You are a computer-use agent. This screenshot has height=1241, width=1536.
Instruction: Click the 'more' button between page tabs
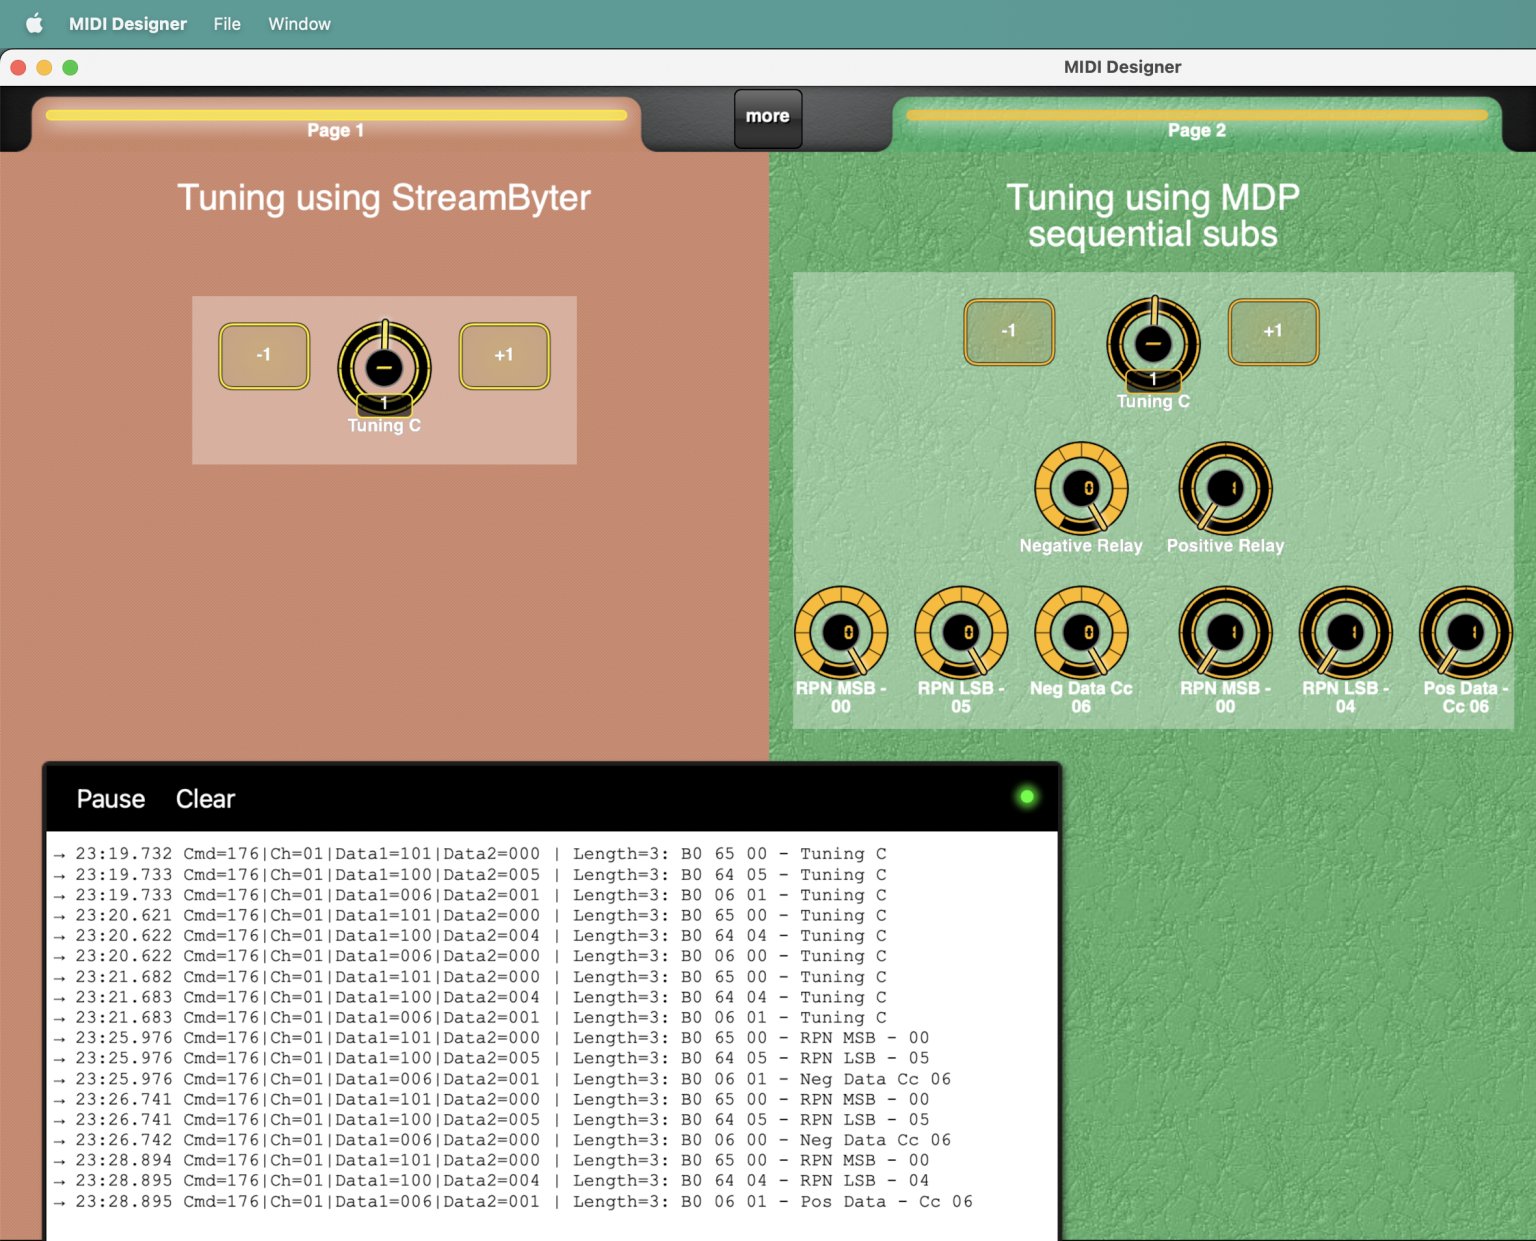[768, 118]
